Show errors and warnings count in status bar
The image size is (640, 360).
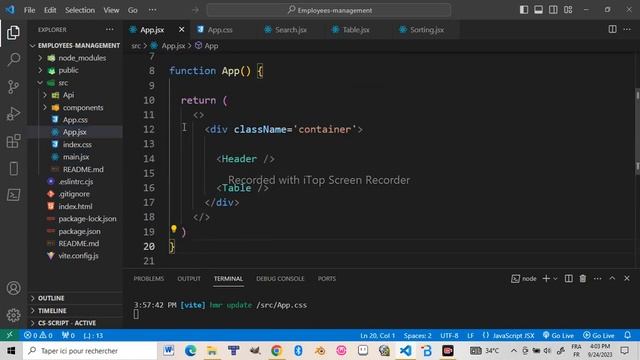[38, 336]
